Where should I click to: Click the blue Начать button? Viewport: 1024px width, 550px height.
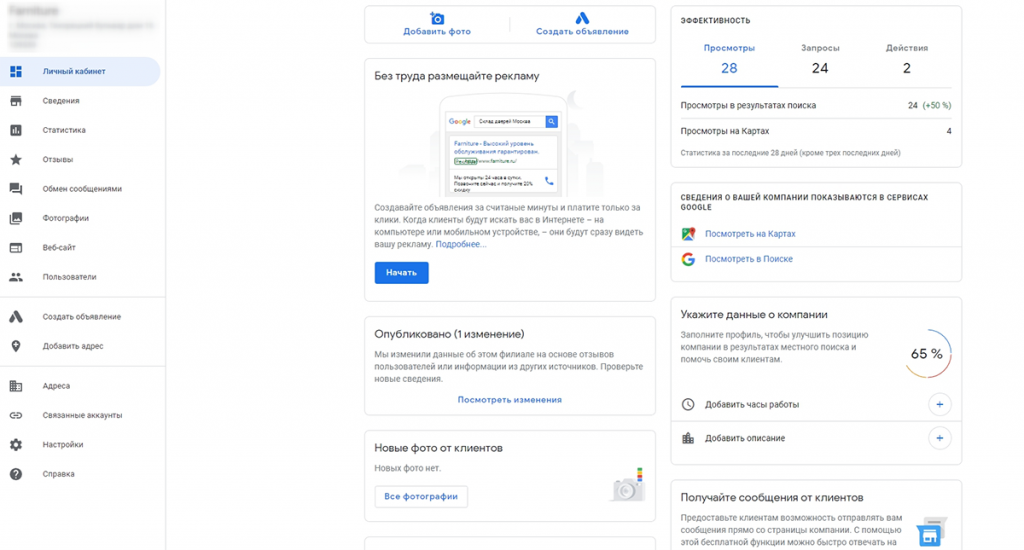(x=401, y=272)
